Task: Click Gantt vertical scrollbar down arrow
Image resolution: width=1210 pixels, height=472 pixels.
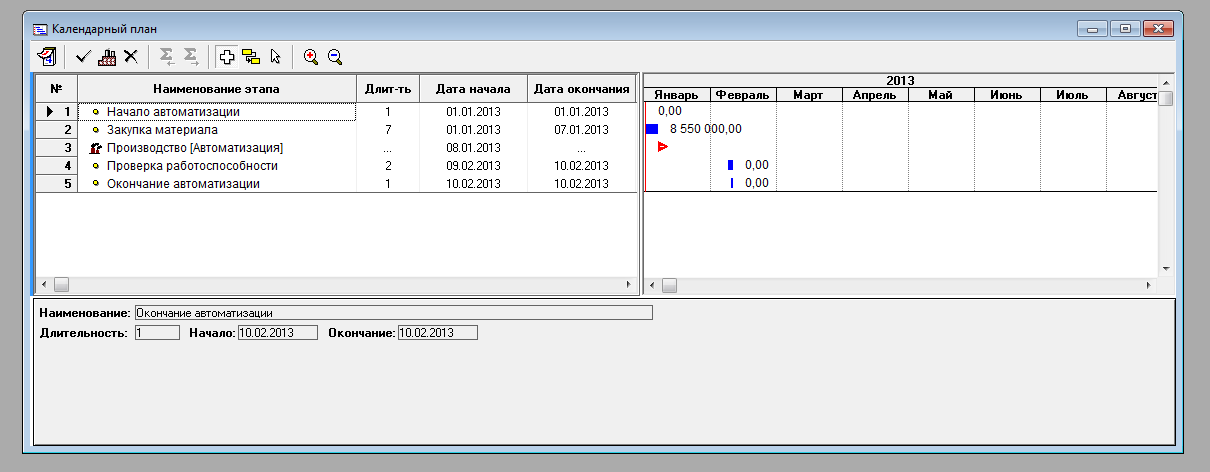Action: pyautogui.click(x=1165, y=268)
